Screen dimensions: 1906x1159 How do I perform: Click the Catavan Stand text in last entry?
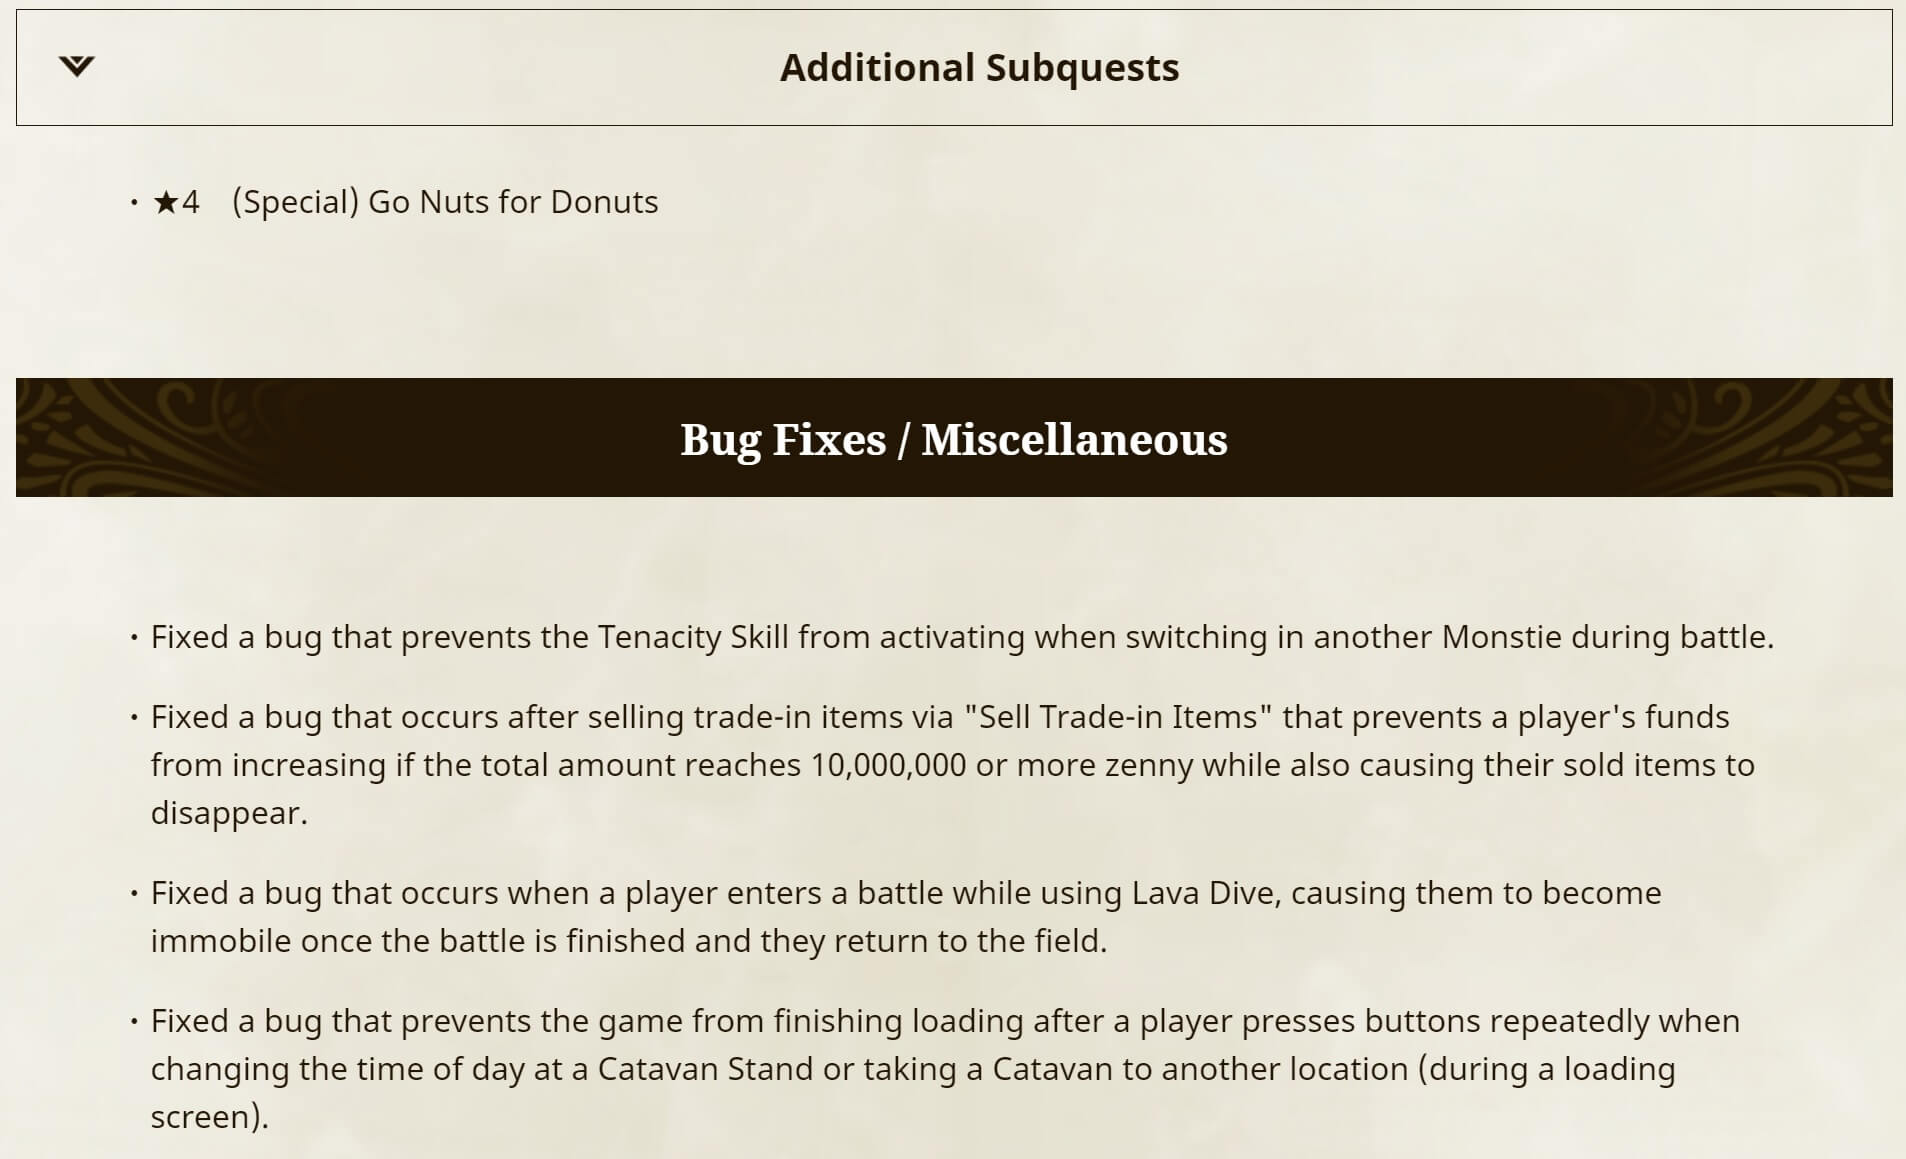coord(705,1069)
